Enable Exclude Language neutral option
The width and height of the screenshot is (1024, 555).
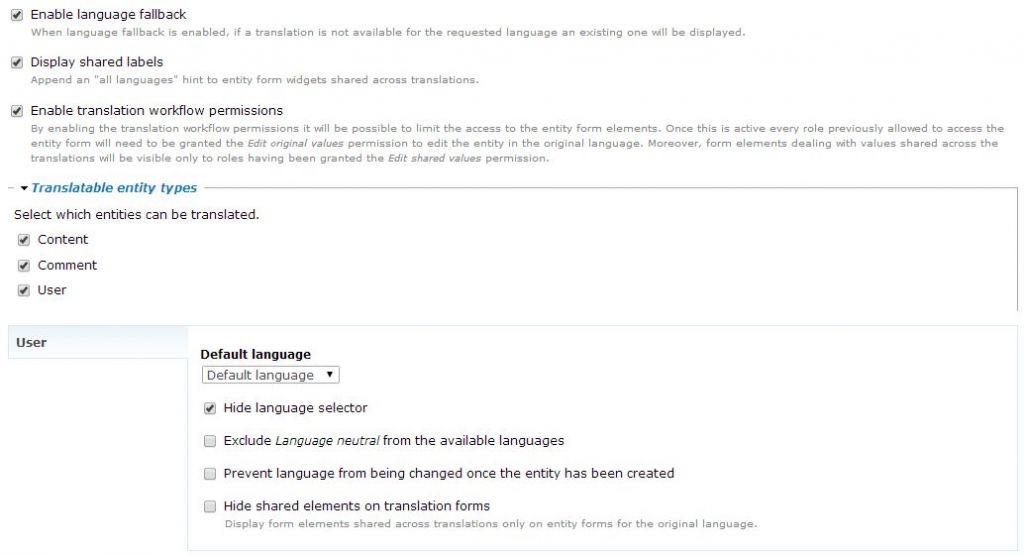210,441
